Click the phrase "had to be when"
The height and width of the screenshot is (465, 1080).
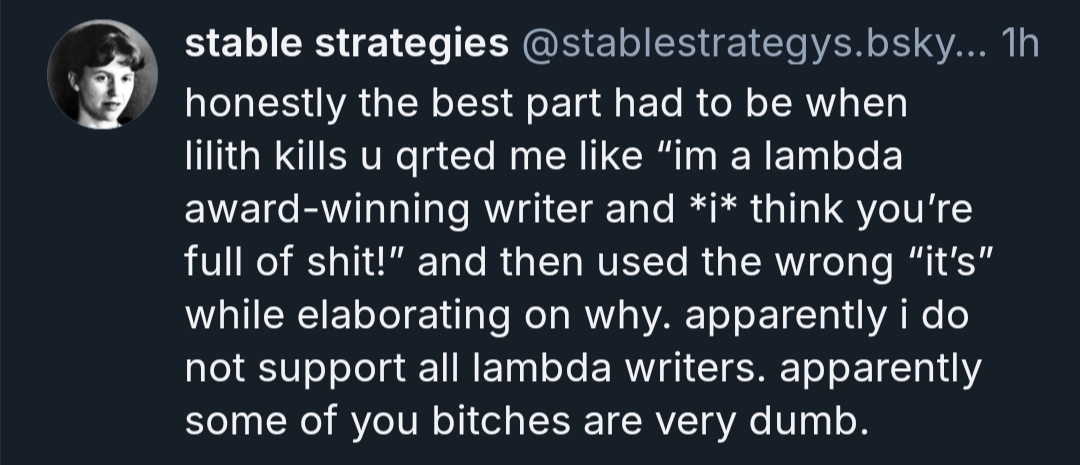click(x=758, y=105)
